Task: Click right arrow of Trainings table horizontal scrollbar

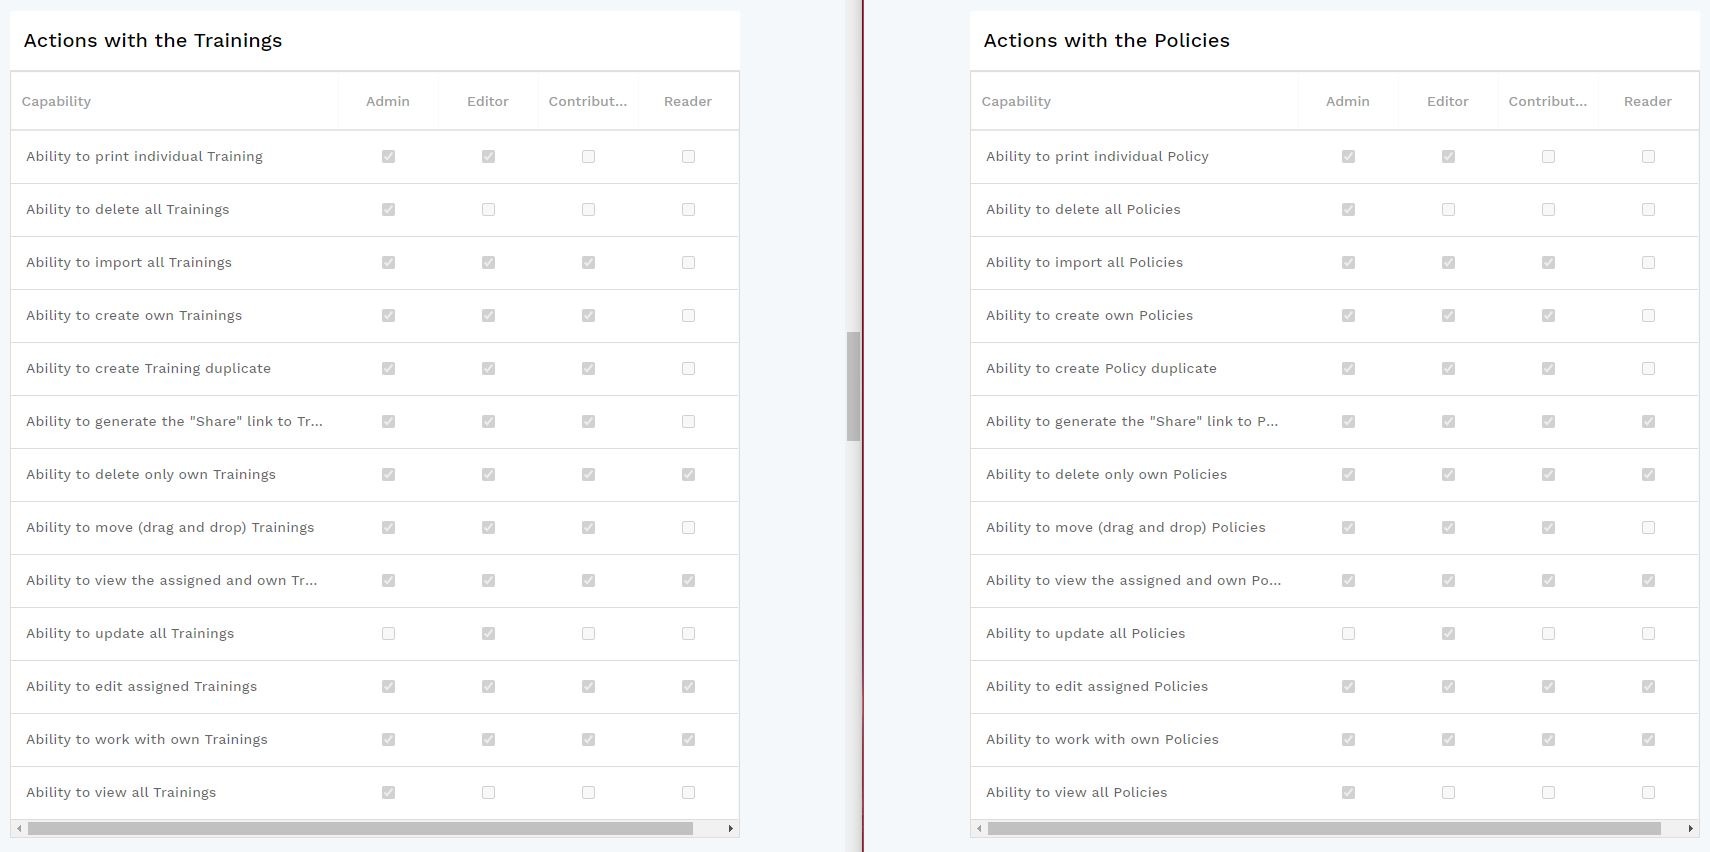Action: (x=731, y=828)
